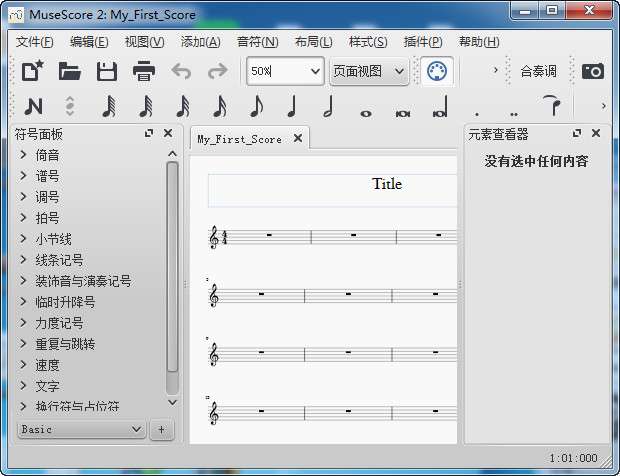
Task: Switch to My_First_Score tab
Action: [x=239, y=139]
